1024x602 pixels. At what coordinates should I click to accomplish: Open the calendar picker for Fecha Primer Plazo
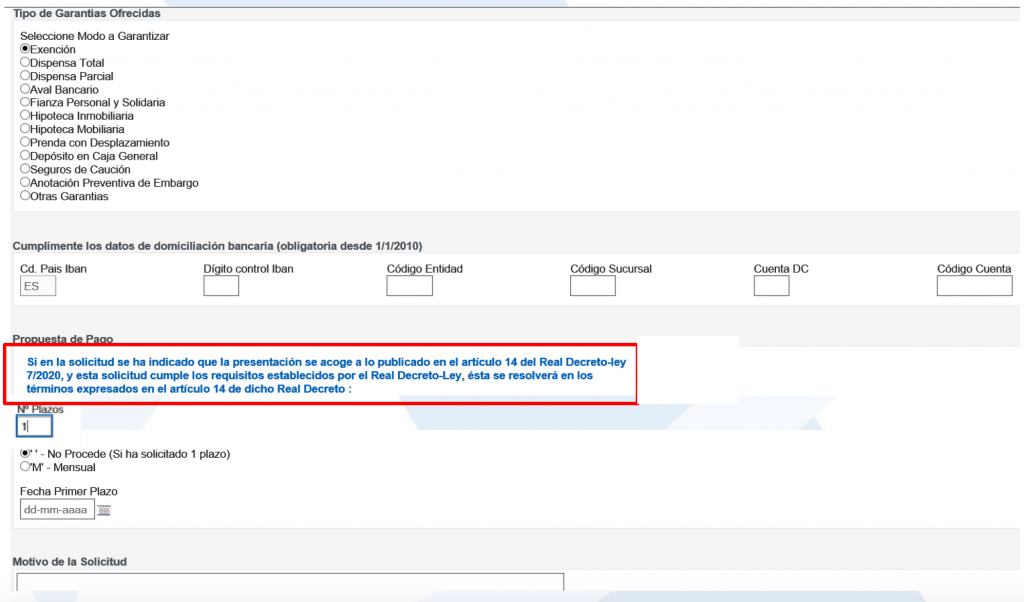point(104,510)
